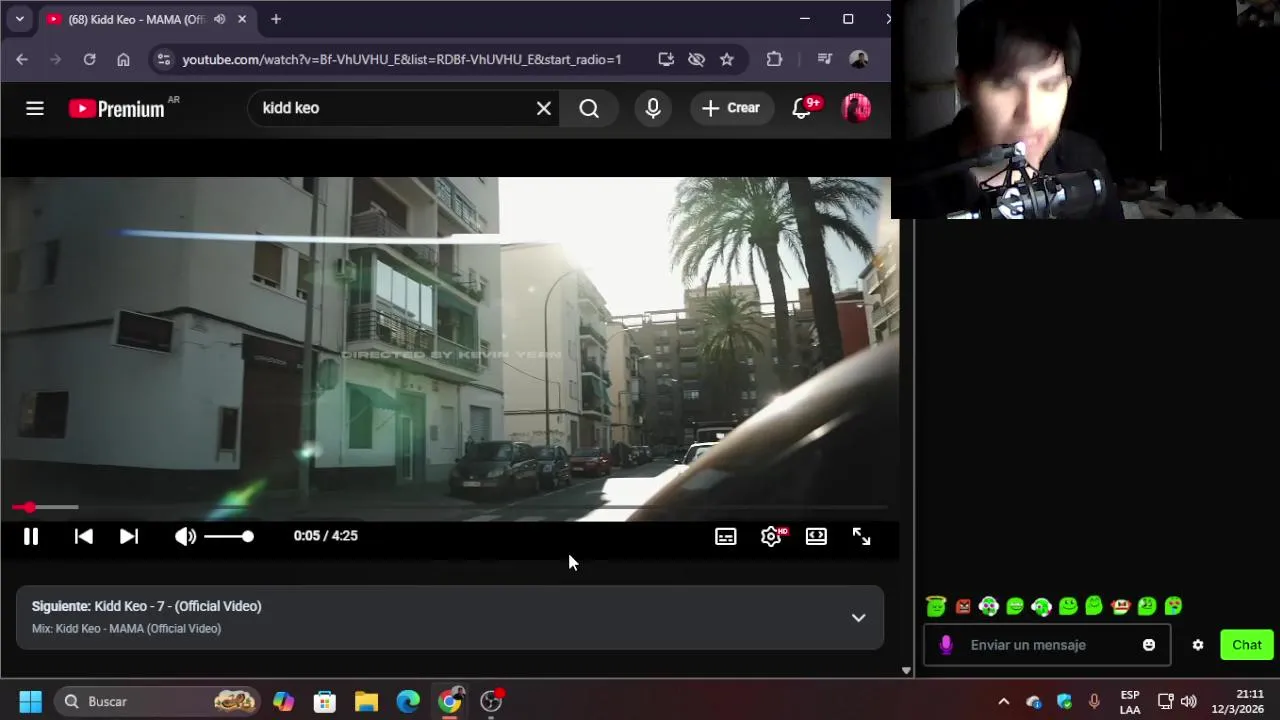Pick the drooling green emote
The image size is (1280, 720).
click(x=1173, y=606)
